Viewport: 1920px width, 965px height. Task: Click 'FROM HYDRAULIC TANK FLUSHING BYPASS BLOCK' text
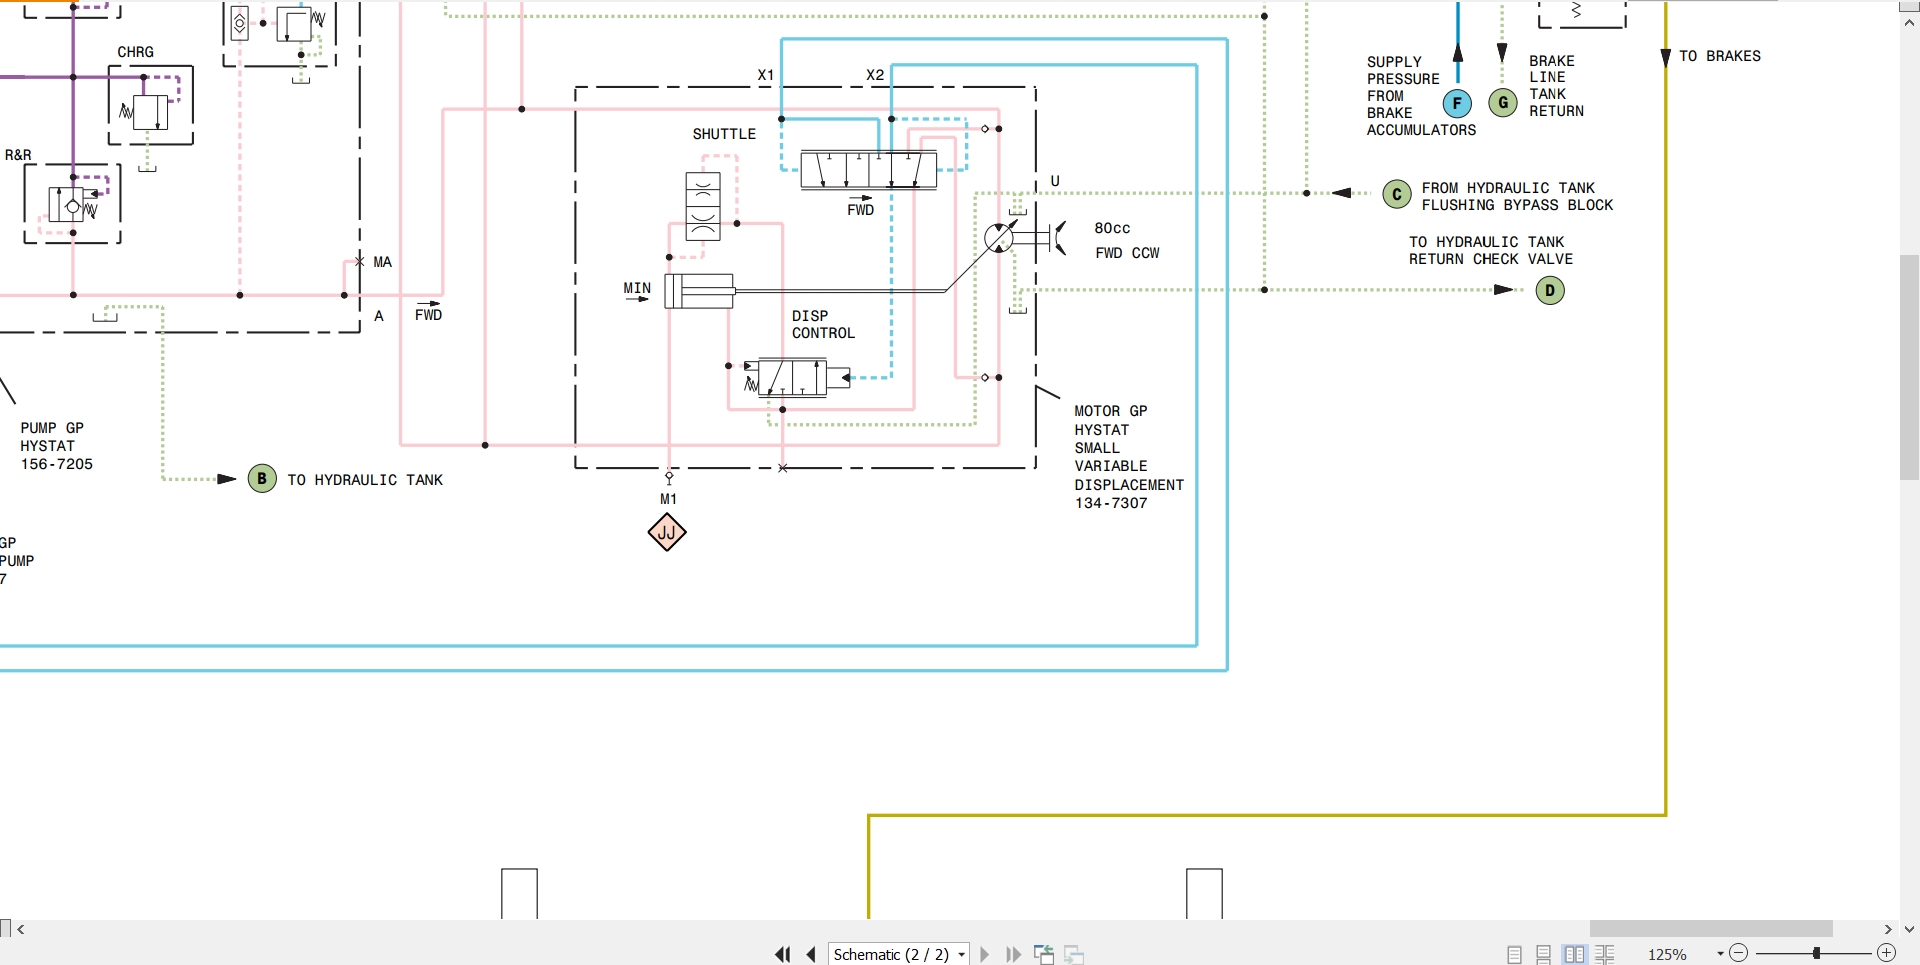coord(1517,196)
